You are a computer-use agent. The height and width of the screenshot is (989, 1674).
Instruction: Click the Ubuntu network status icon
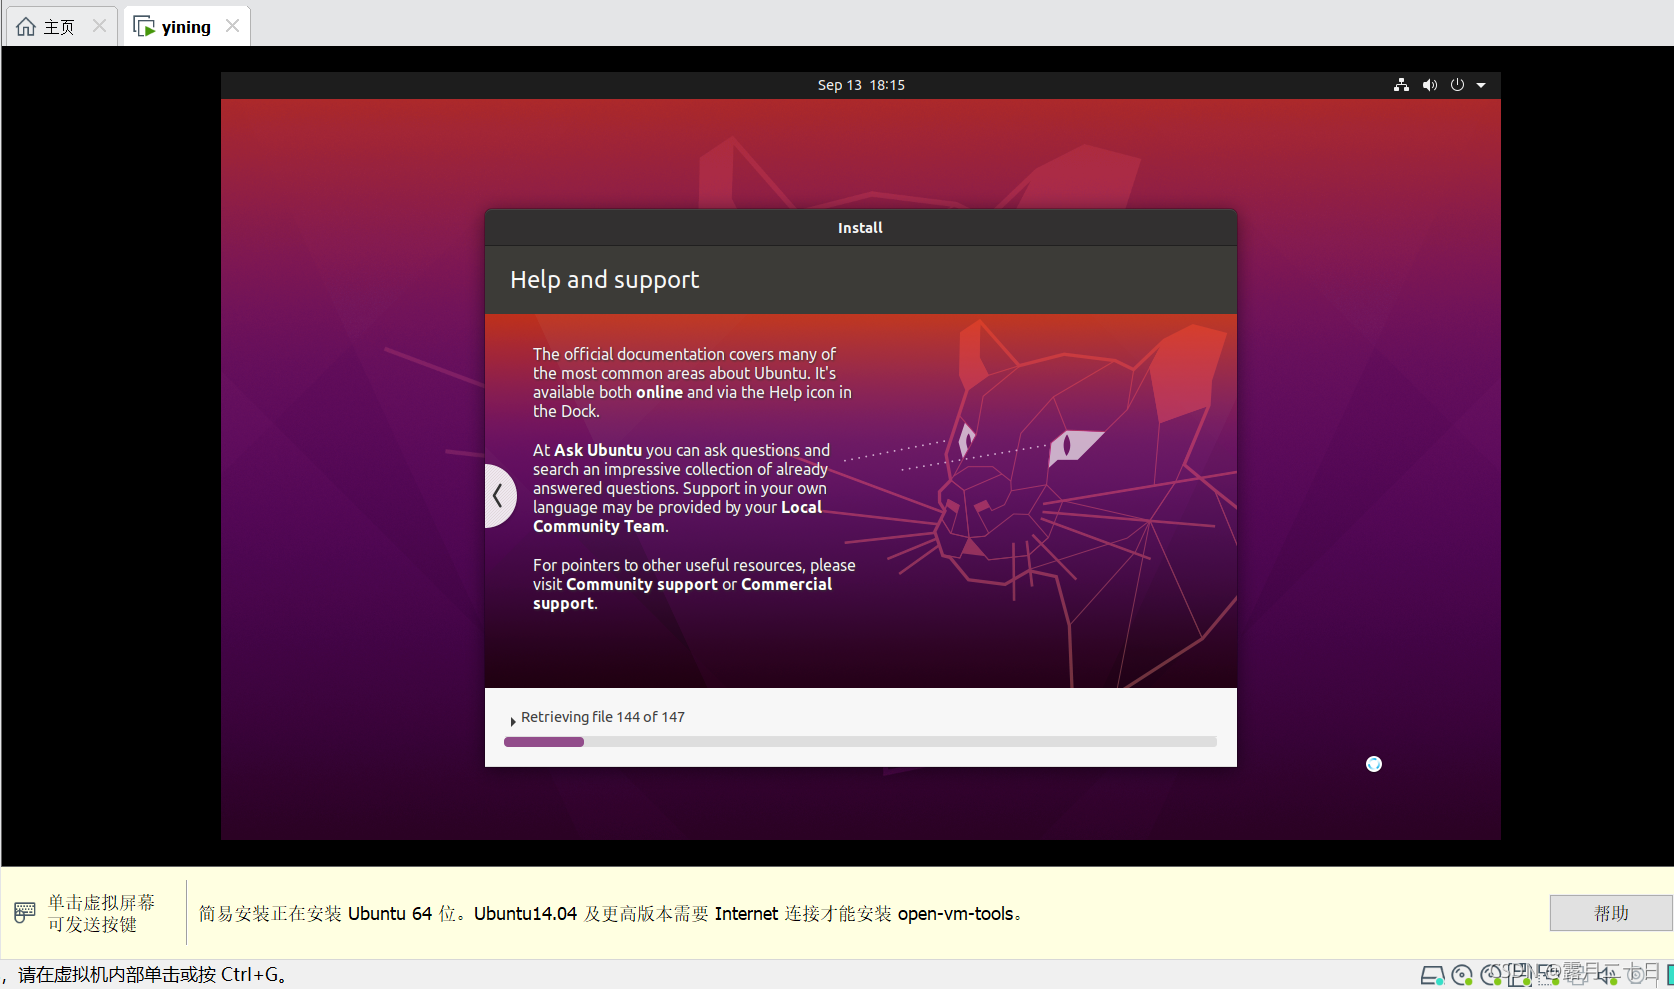[1401, 85]
